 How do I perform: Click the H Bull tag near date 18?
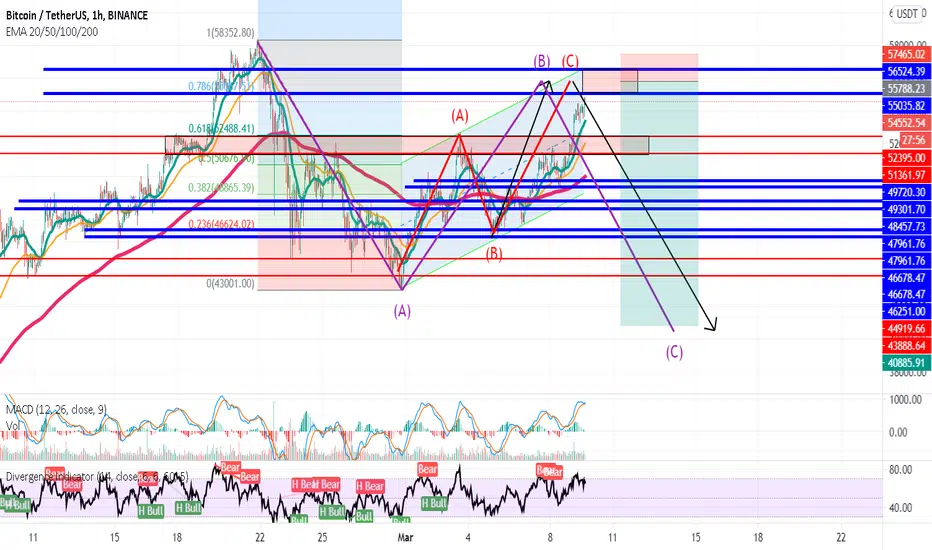188,508
